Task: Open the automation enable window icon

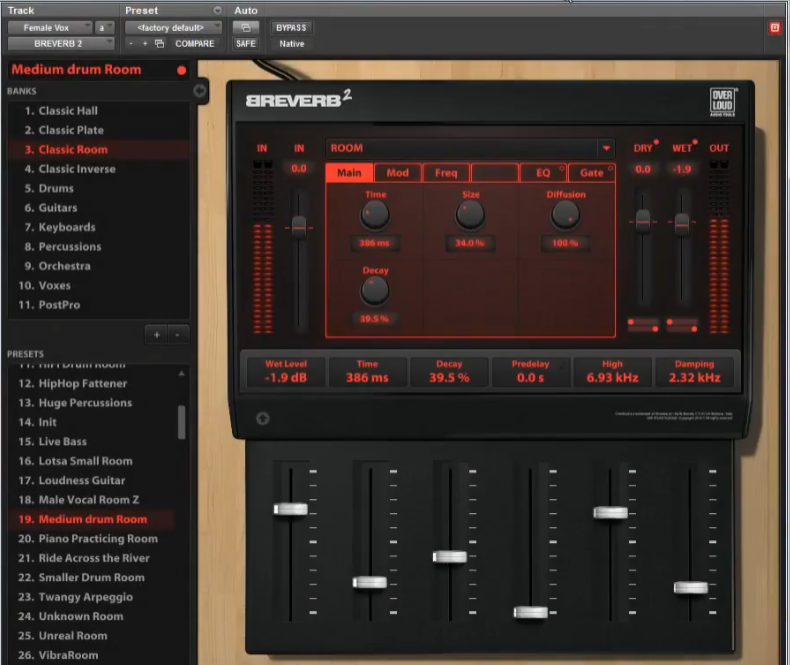Action: click(246, 27)
